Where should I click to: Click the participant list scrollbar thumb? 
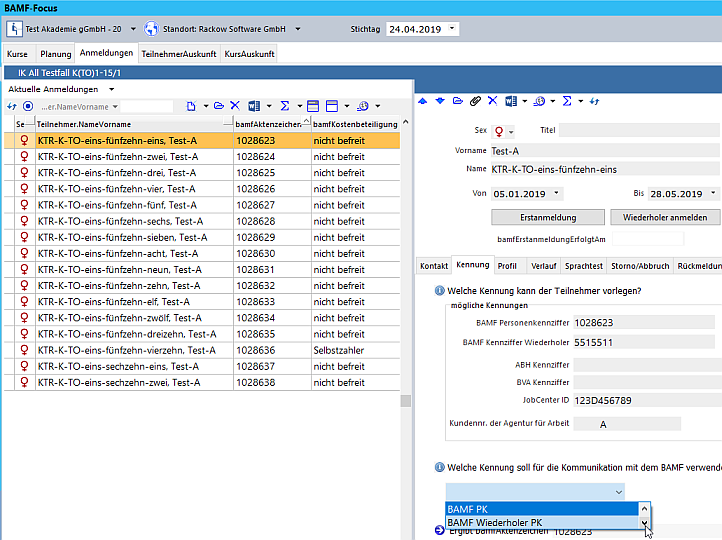(406, 401)
